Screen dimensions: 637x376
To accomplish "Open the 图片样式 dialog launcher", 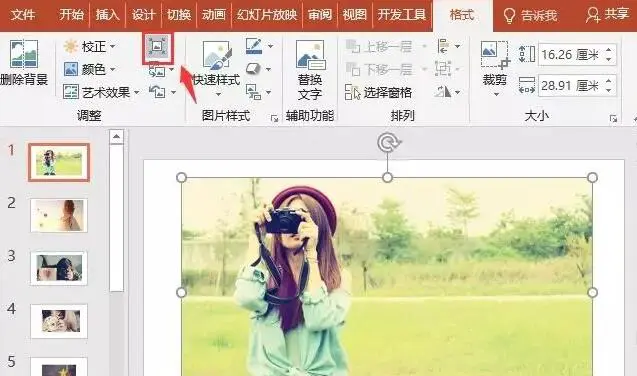I will click(x=275, y=118).
